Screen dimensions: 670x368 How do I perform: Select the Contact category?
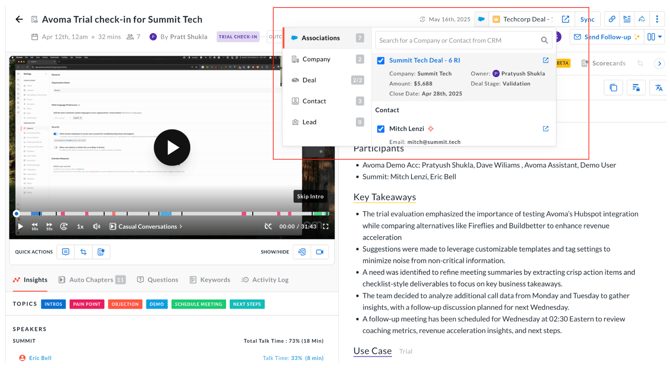click(327, 101)
